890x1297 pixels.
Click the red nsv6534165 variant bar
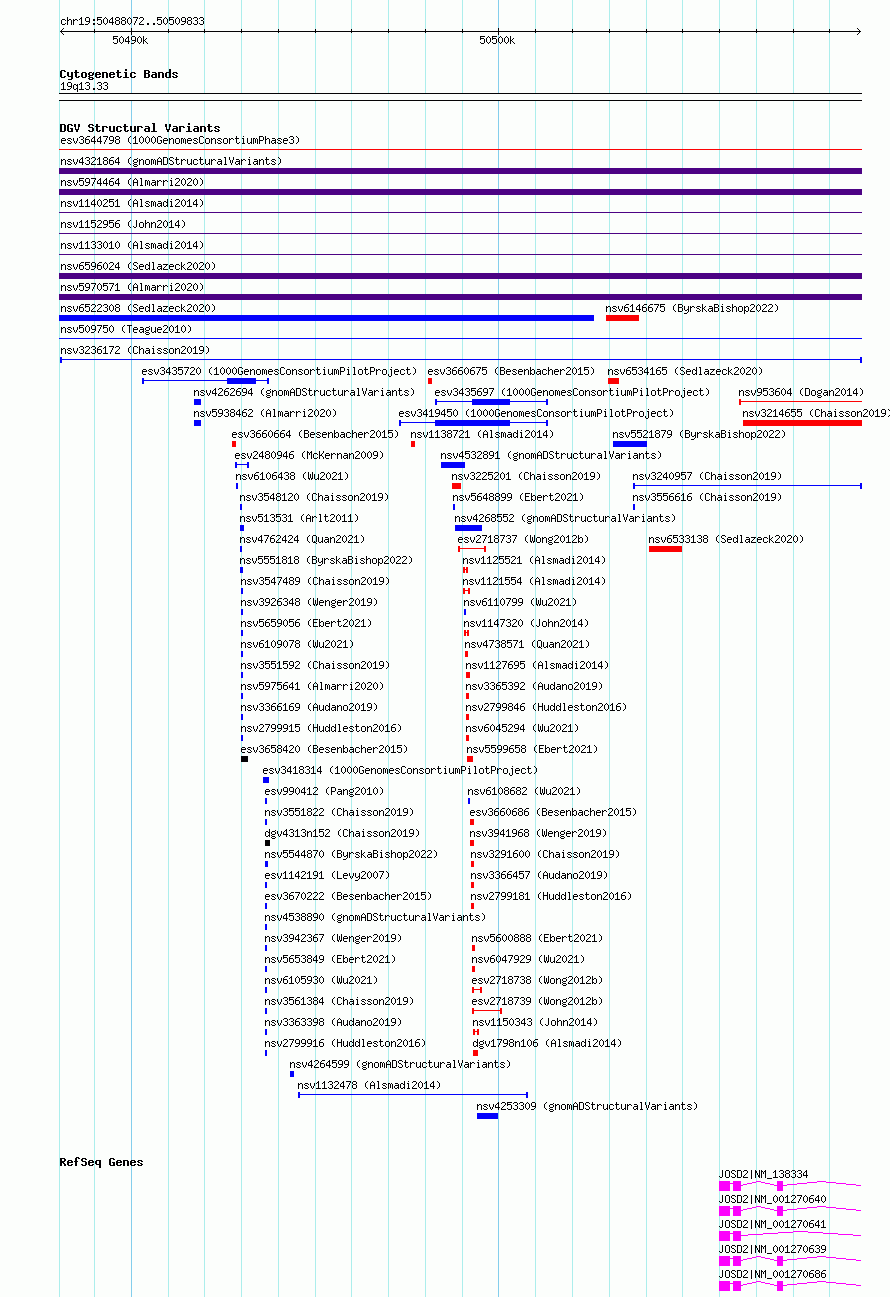pos(613,381)
